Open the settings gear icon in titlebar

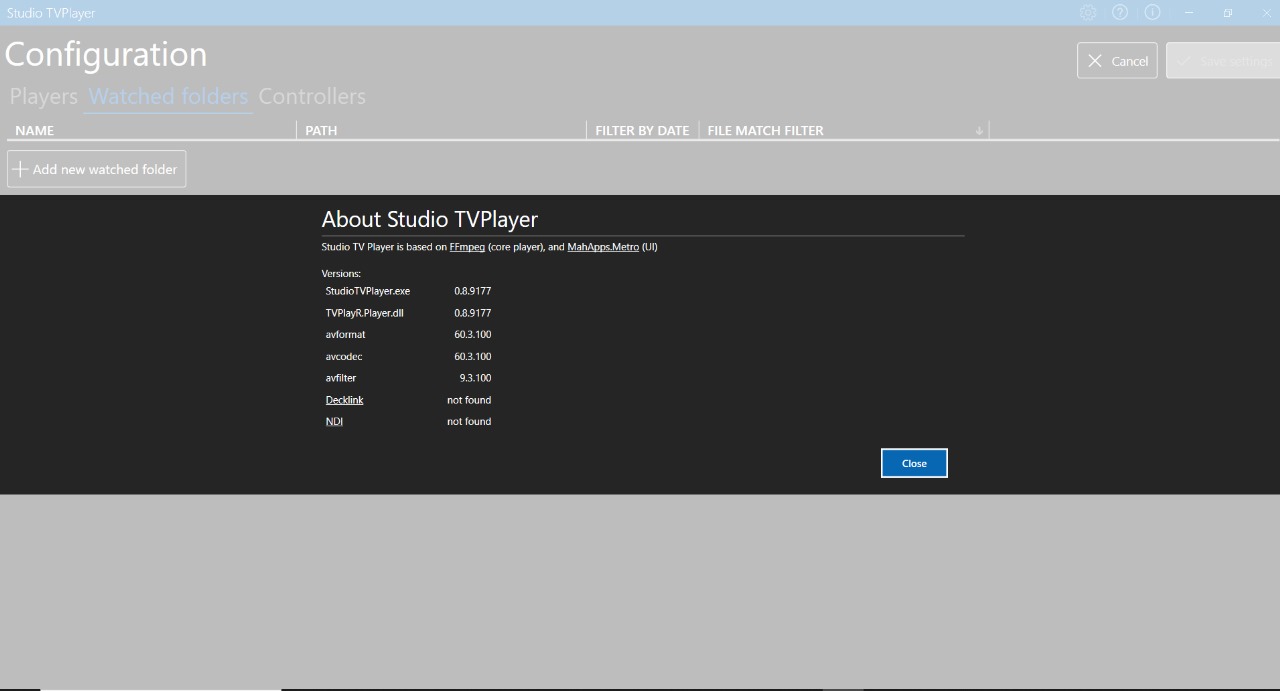(x=1088, y=12)
